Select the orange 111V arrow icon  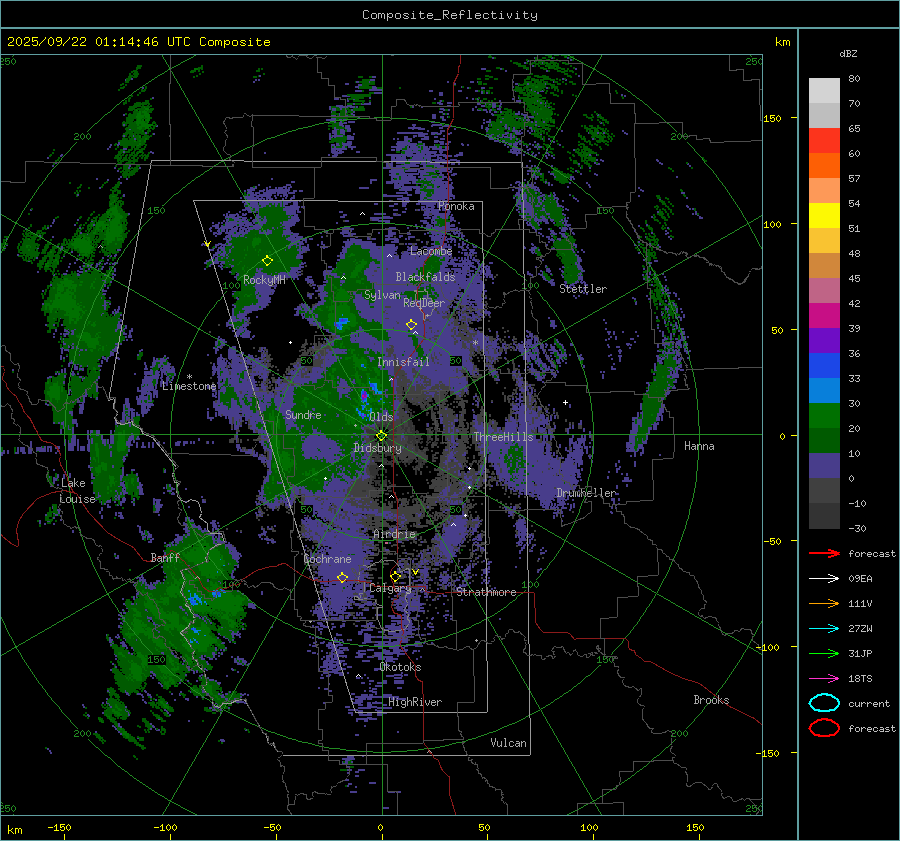click(x=824, y=603)
